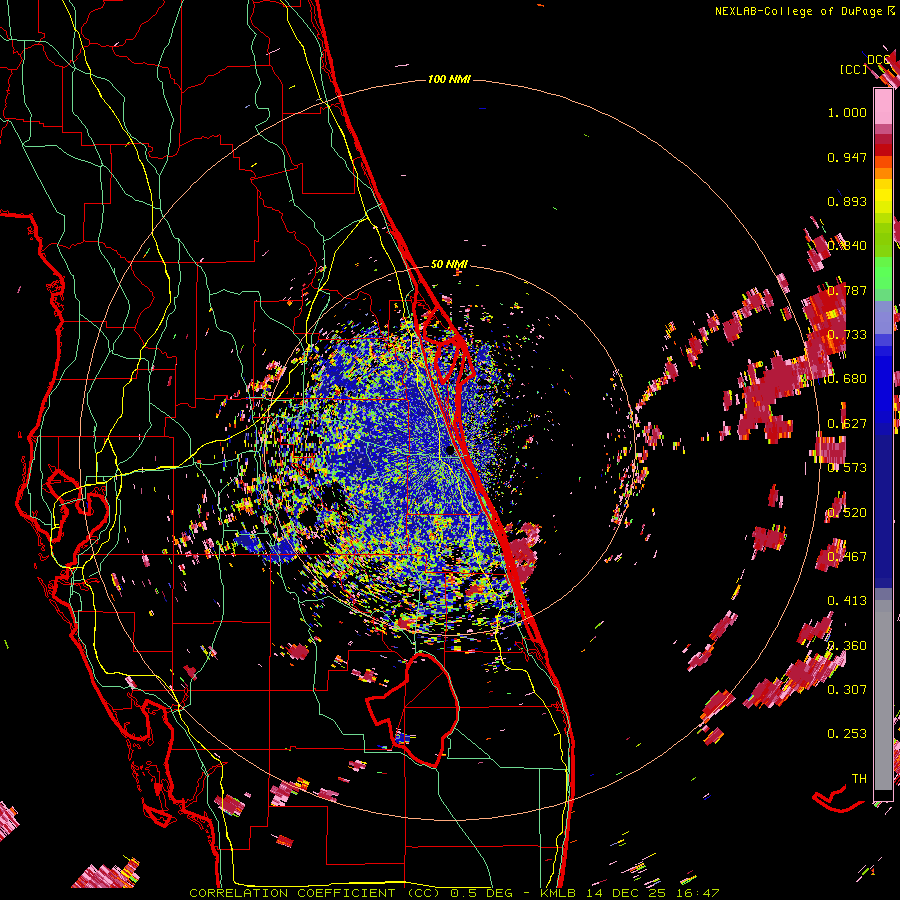Click the 0.307 scale value
The width and height of the screenshot is (900, 900).
pos(847,689)
